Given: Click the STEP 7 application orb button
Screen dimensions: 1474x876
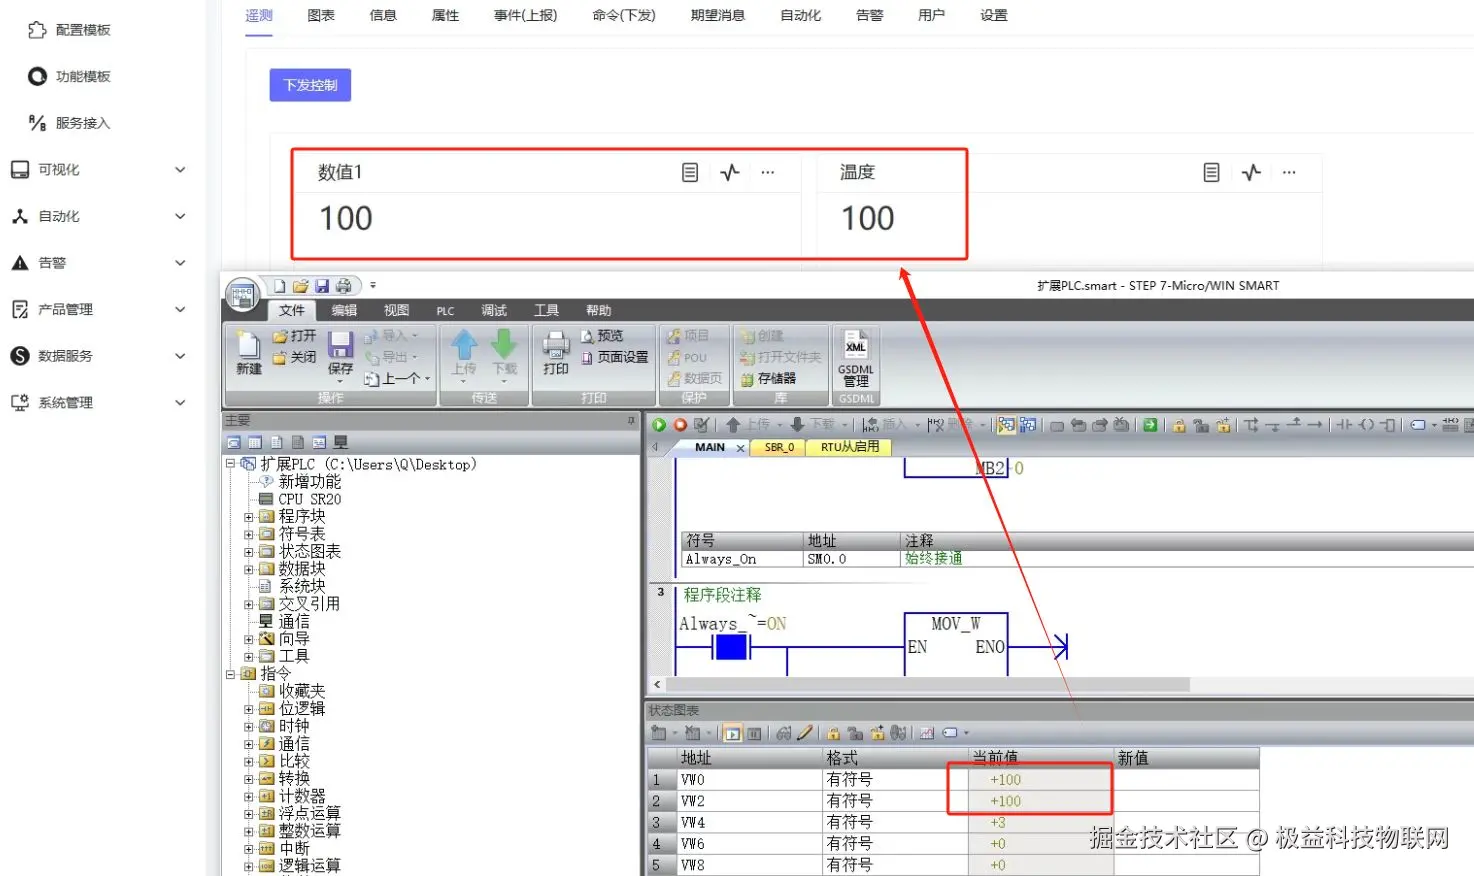Looking at the screenshot, I should 241,294.
